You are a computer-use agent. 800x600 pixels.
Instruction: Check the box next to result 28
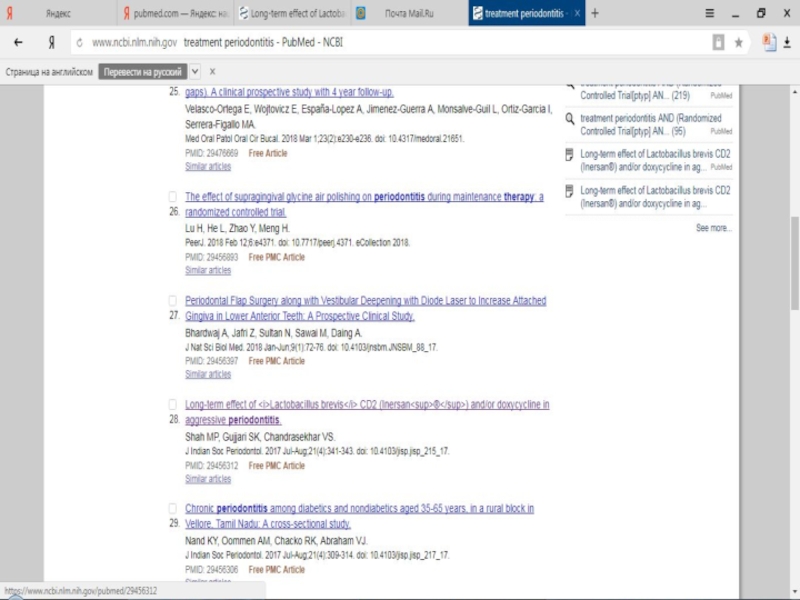173,405
